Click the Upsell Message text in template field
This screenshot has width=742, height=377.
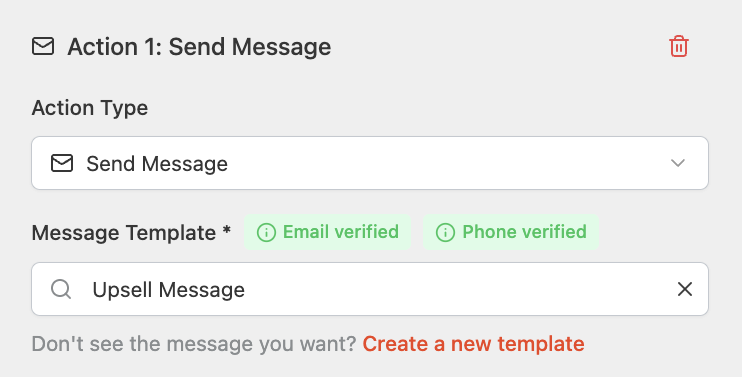(168, 290)
